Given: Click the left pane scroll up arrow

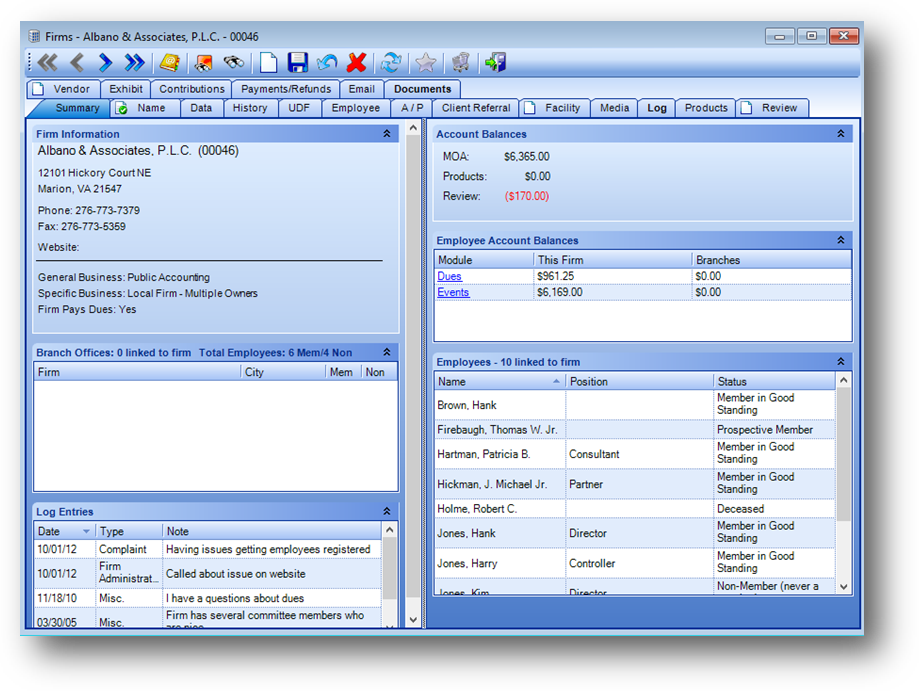Looking at the screenshot, I should pyautogui.click(x=413, y=128).
